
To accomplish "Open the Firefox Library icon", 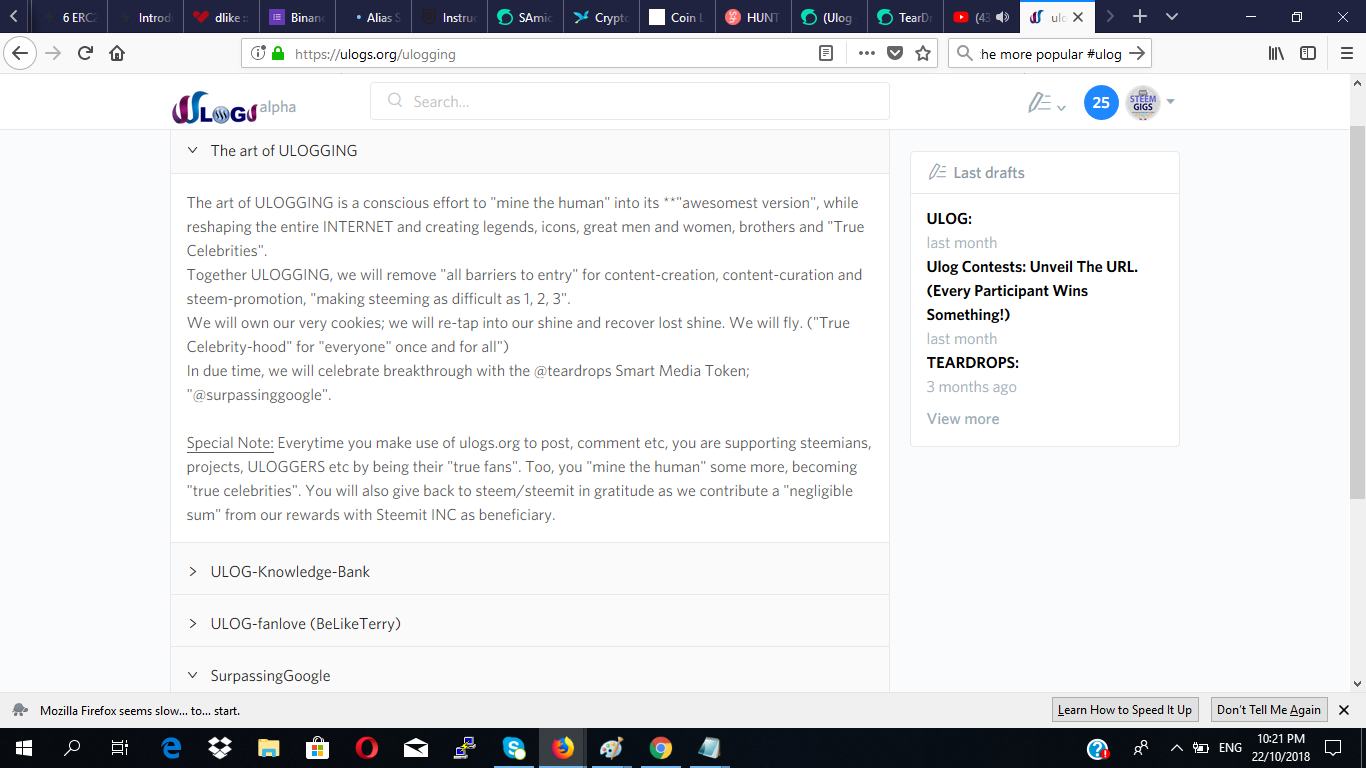I will (1276, 54).
